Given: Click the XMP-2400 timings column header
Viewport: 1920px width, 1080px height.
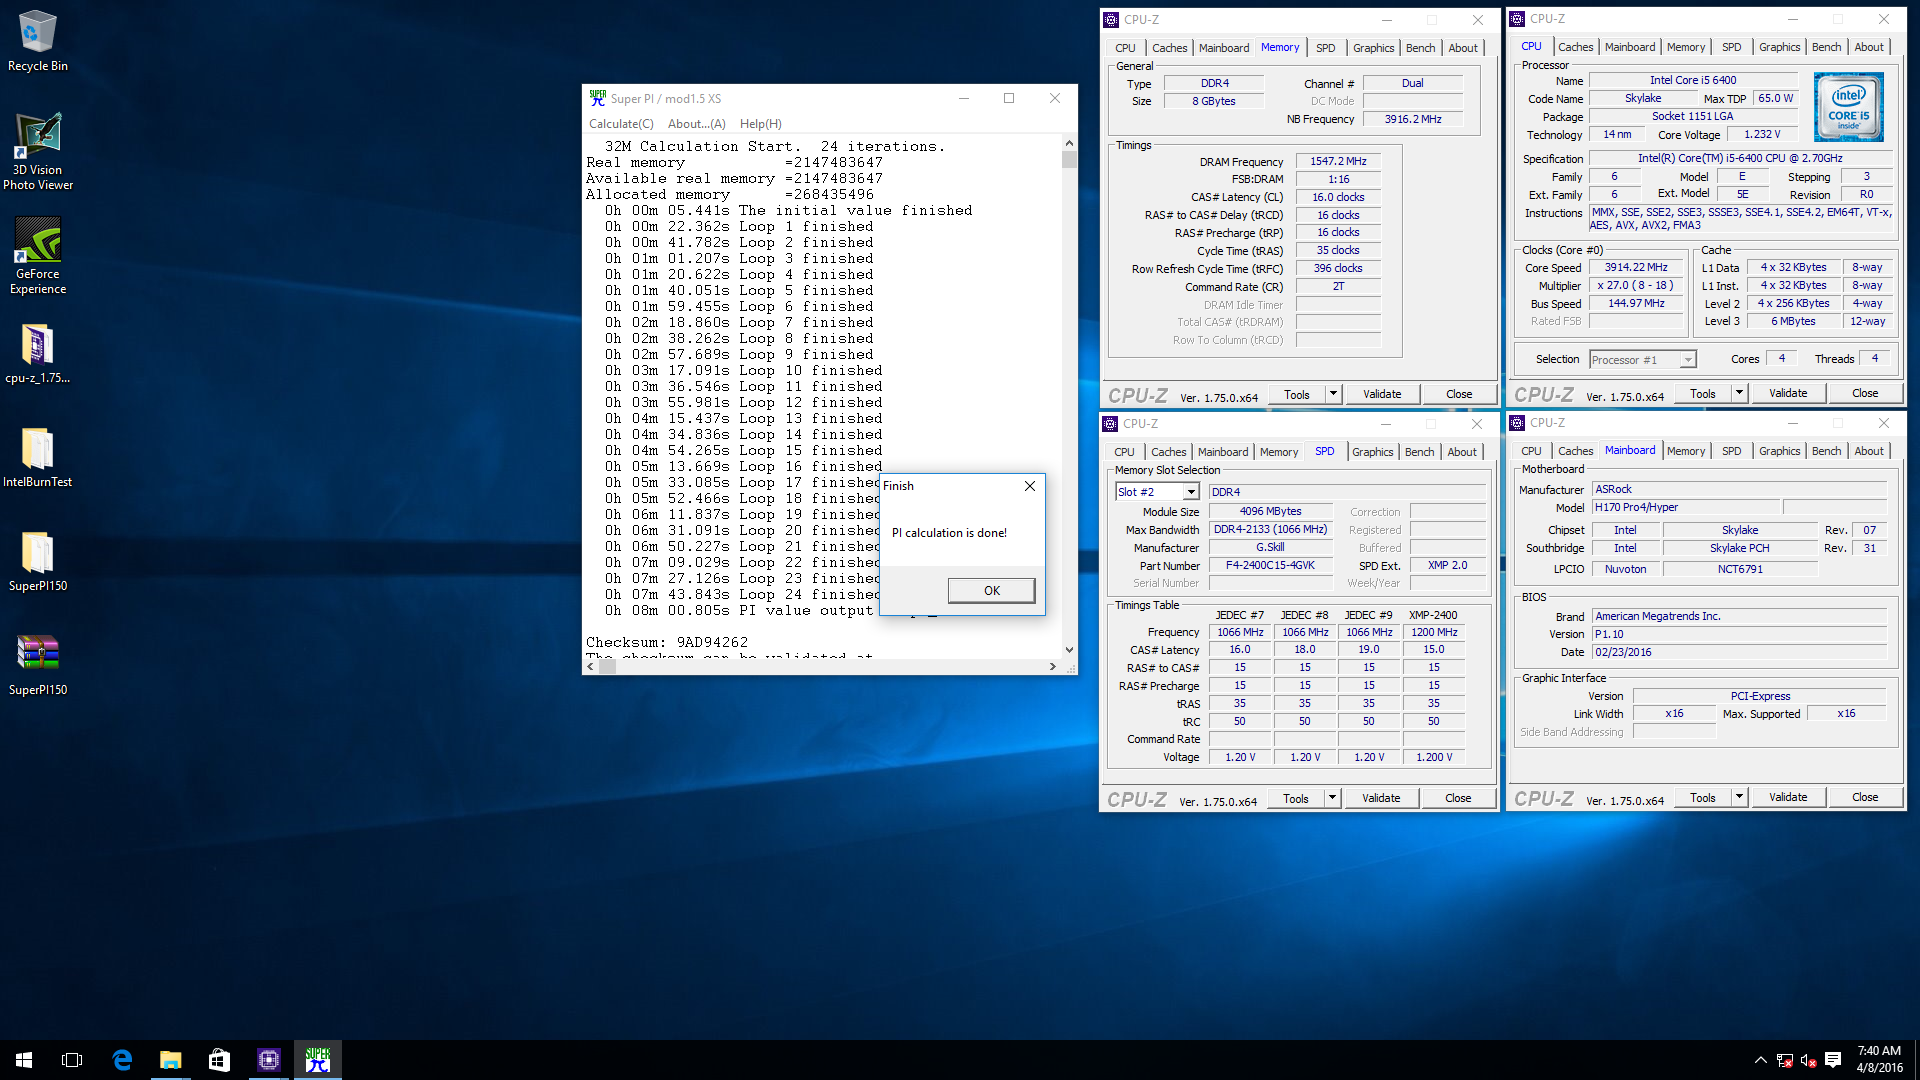Looking at the screenshot, I should coord(1433,615).
